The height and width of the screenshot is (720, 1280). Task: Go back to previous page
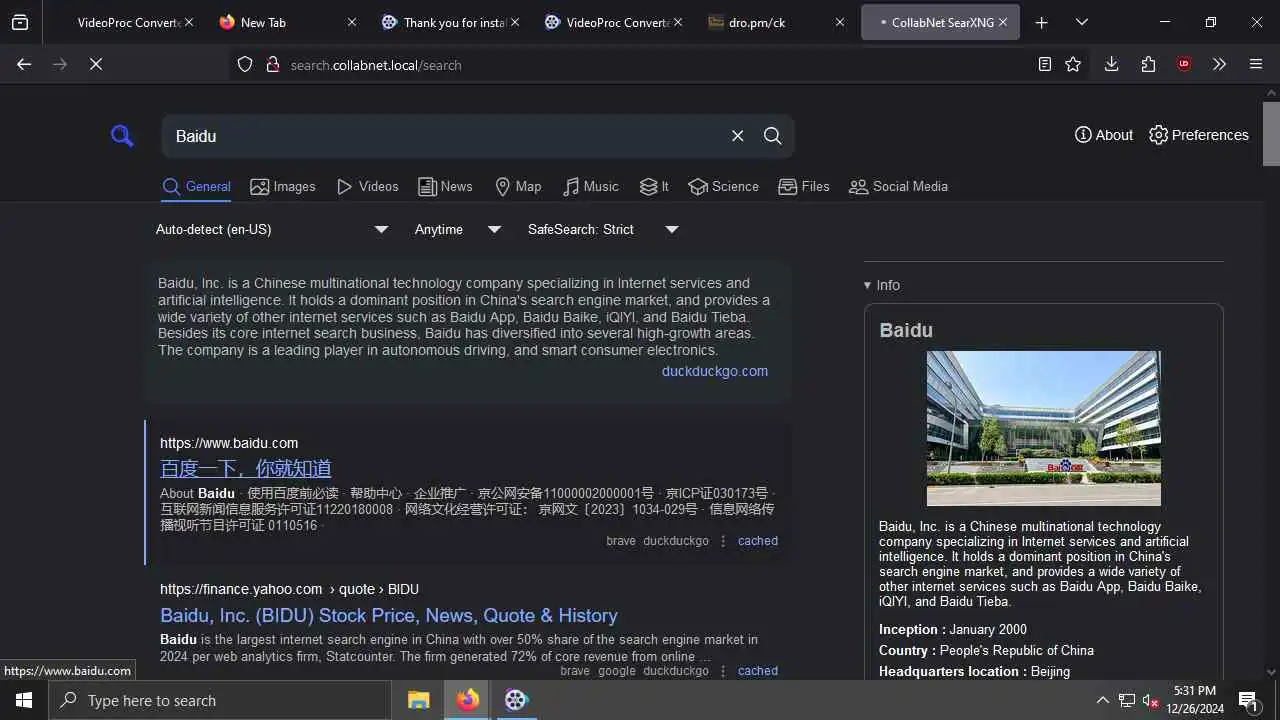click(x=24, y=64)
